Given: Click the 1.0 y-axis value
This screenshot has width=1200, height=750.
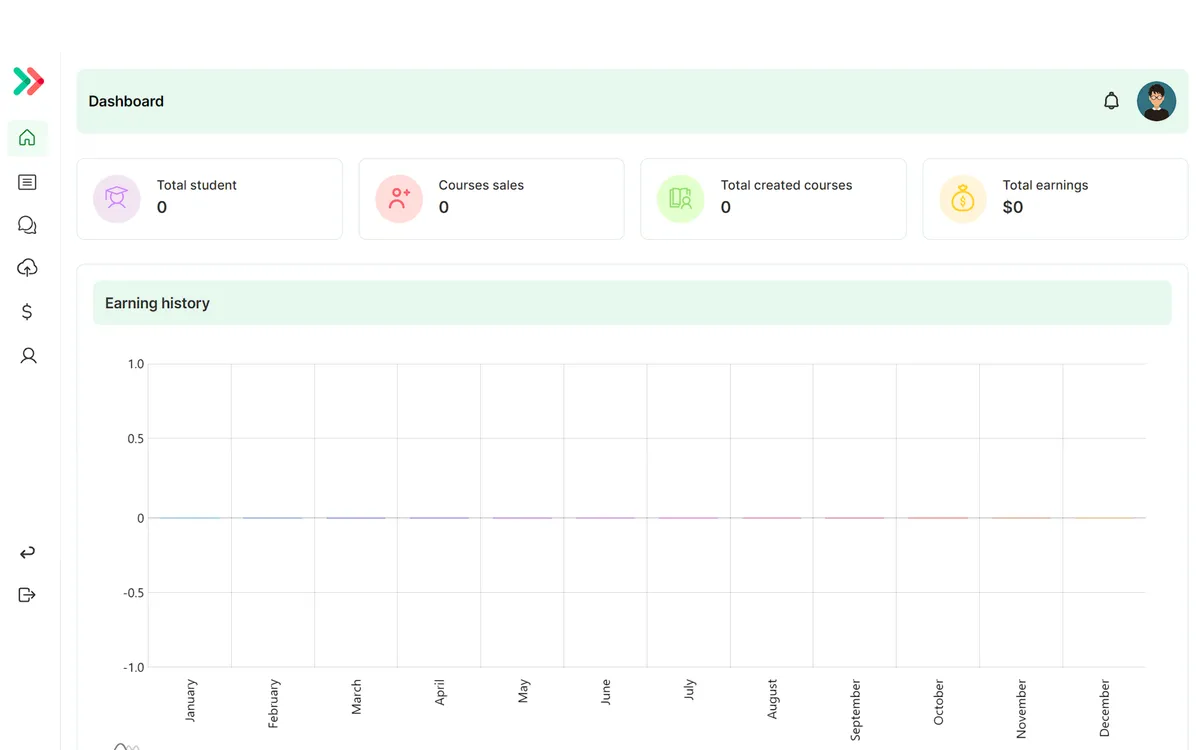Looking at the screenshot, I should pyautogui.click(x=136, y=364).
